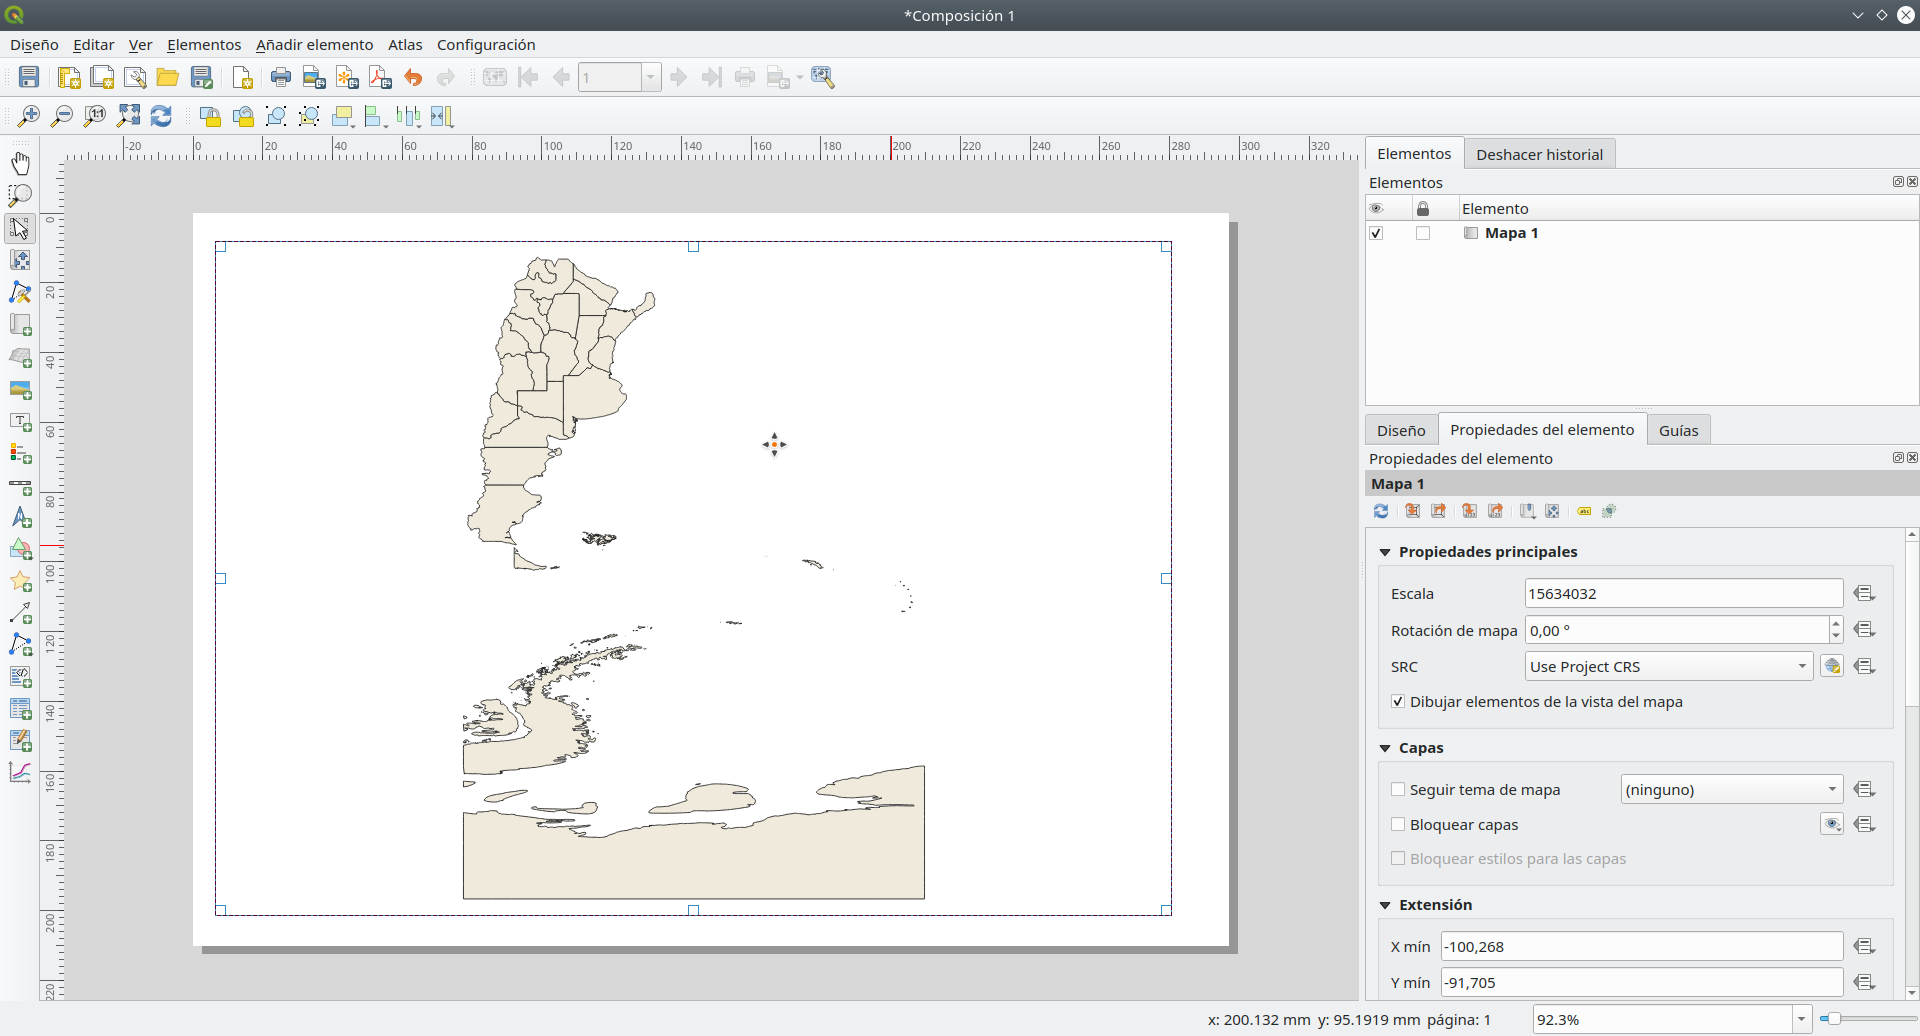Zoom to full layout extent
This screenshot has width=1920, height=1036.
coord(128,116)
